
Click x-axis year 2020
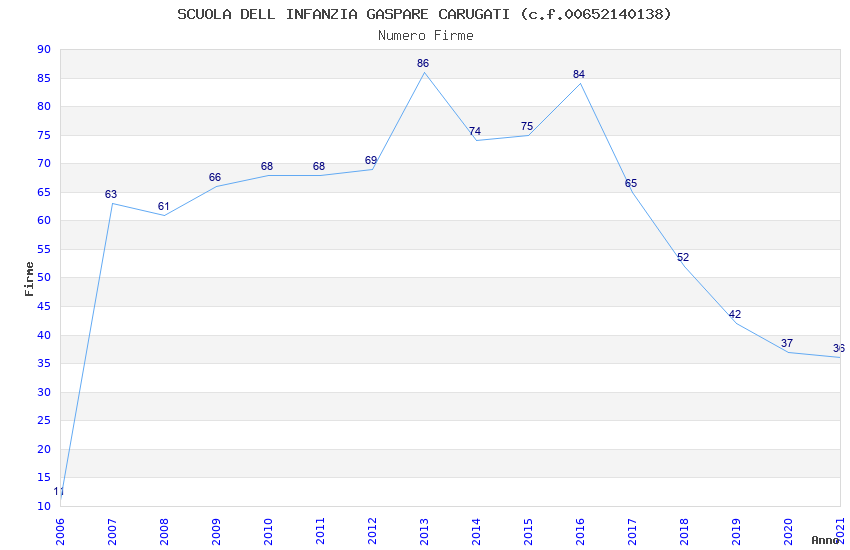(789, 532)
